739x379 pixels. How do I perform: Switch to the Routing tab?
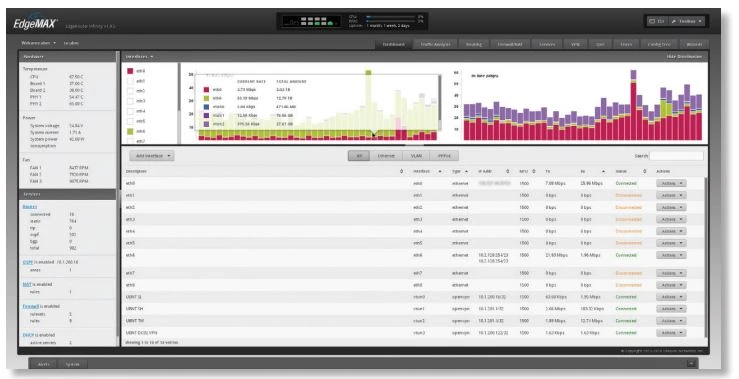pos(474,44)
